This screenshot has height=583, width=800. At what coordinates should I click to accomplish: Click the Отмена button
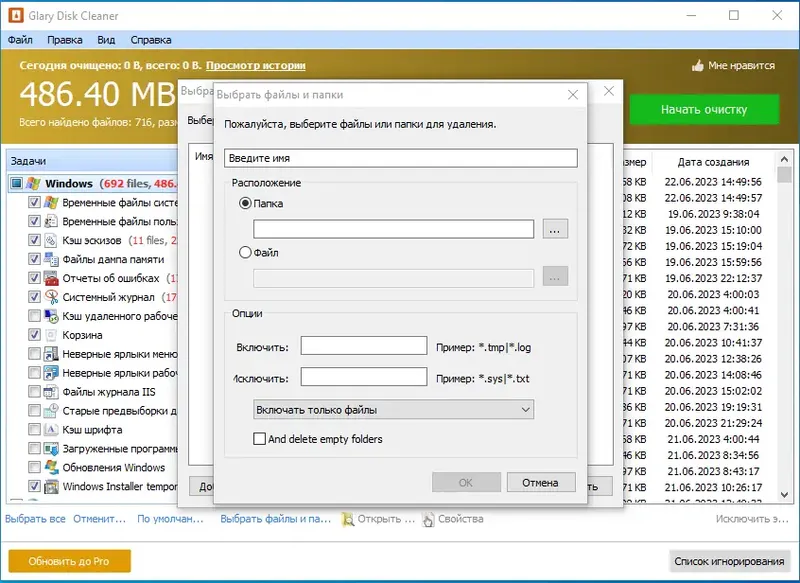pos(541,483)
